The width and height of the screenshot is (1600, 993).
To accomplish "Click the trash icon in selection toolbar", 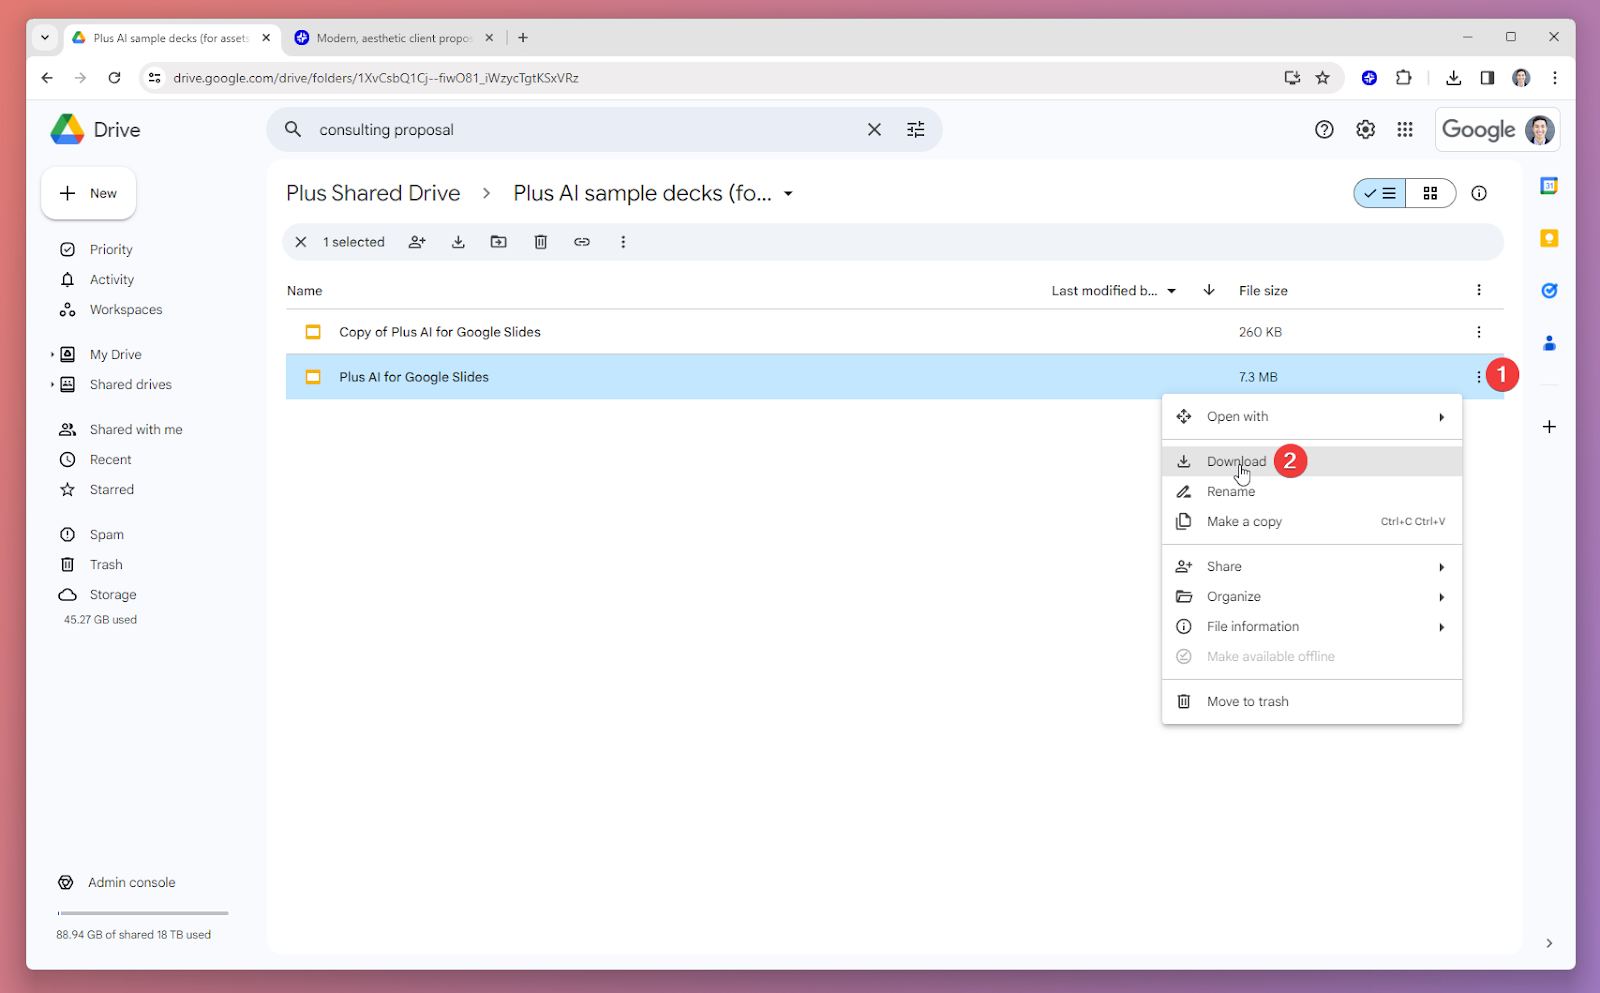I will (541, 242).
